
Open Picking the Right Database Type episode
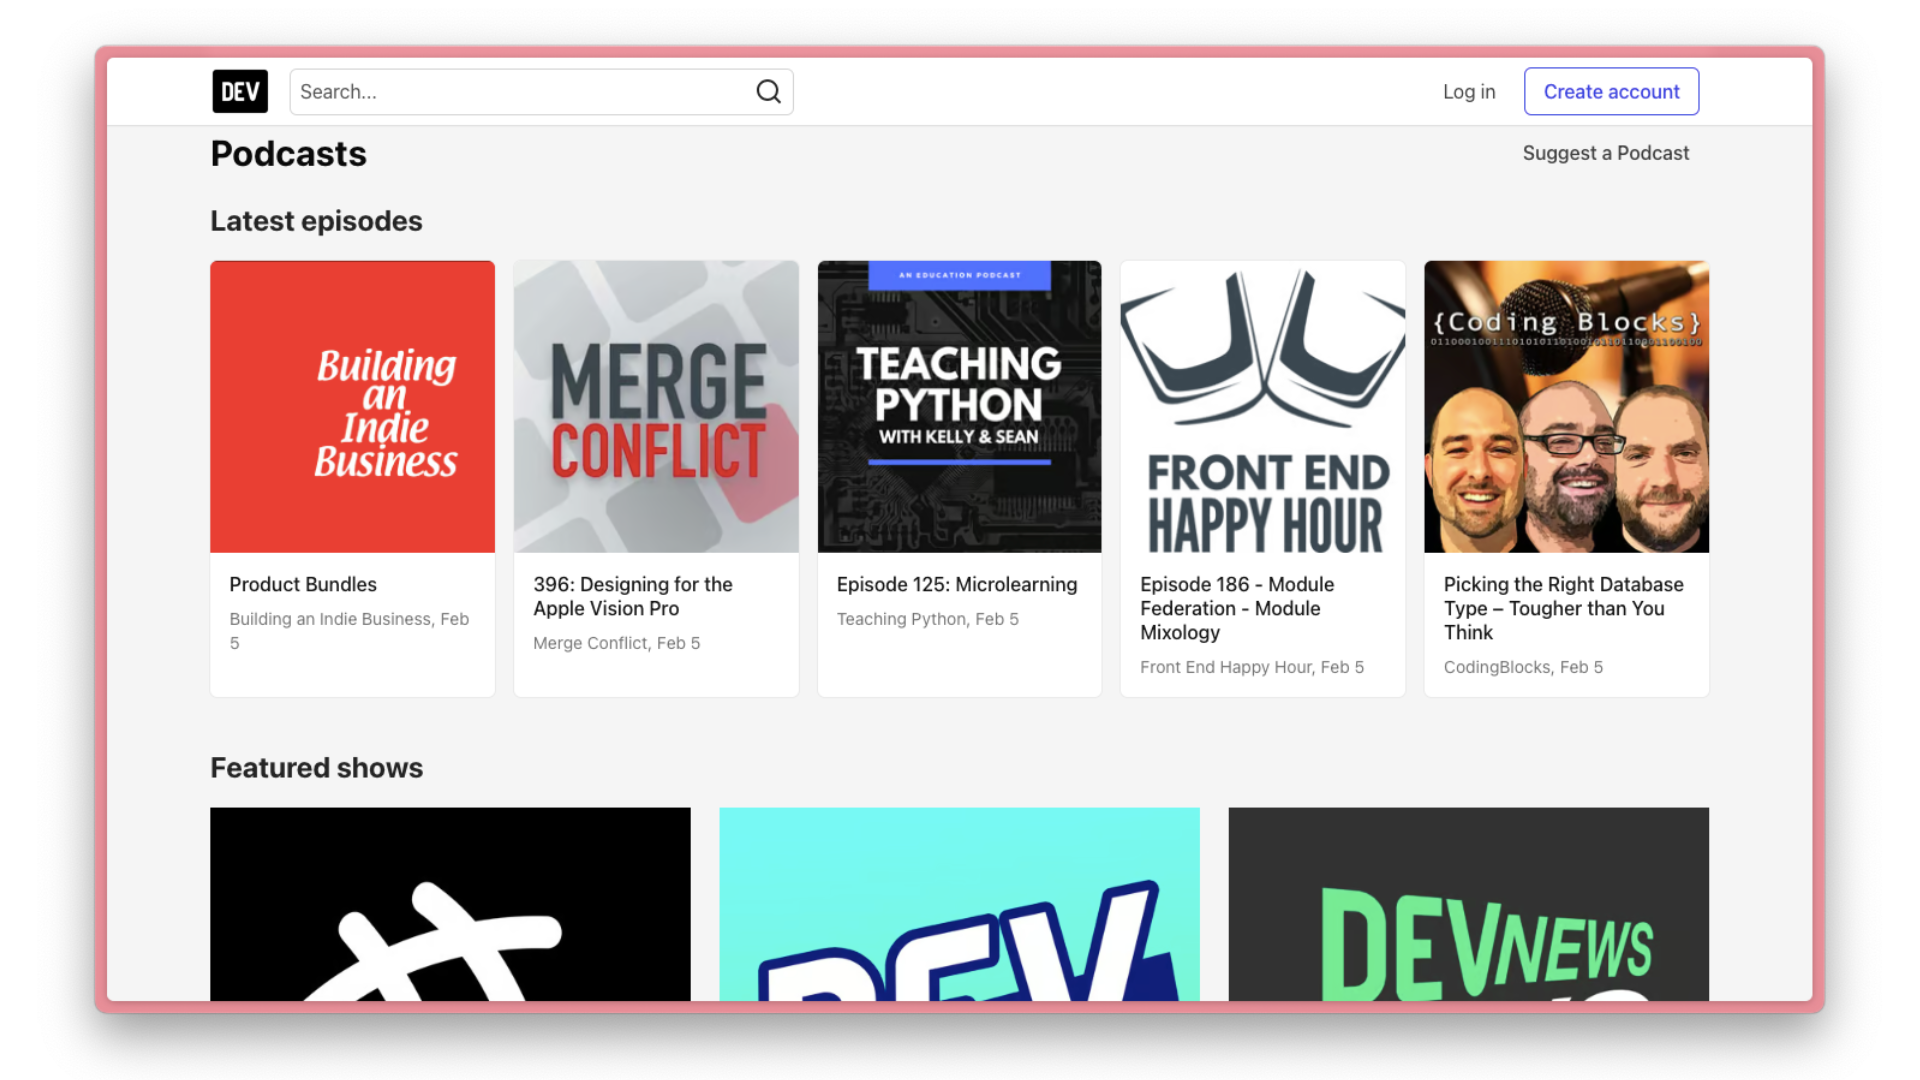(x=1563, y=608)
